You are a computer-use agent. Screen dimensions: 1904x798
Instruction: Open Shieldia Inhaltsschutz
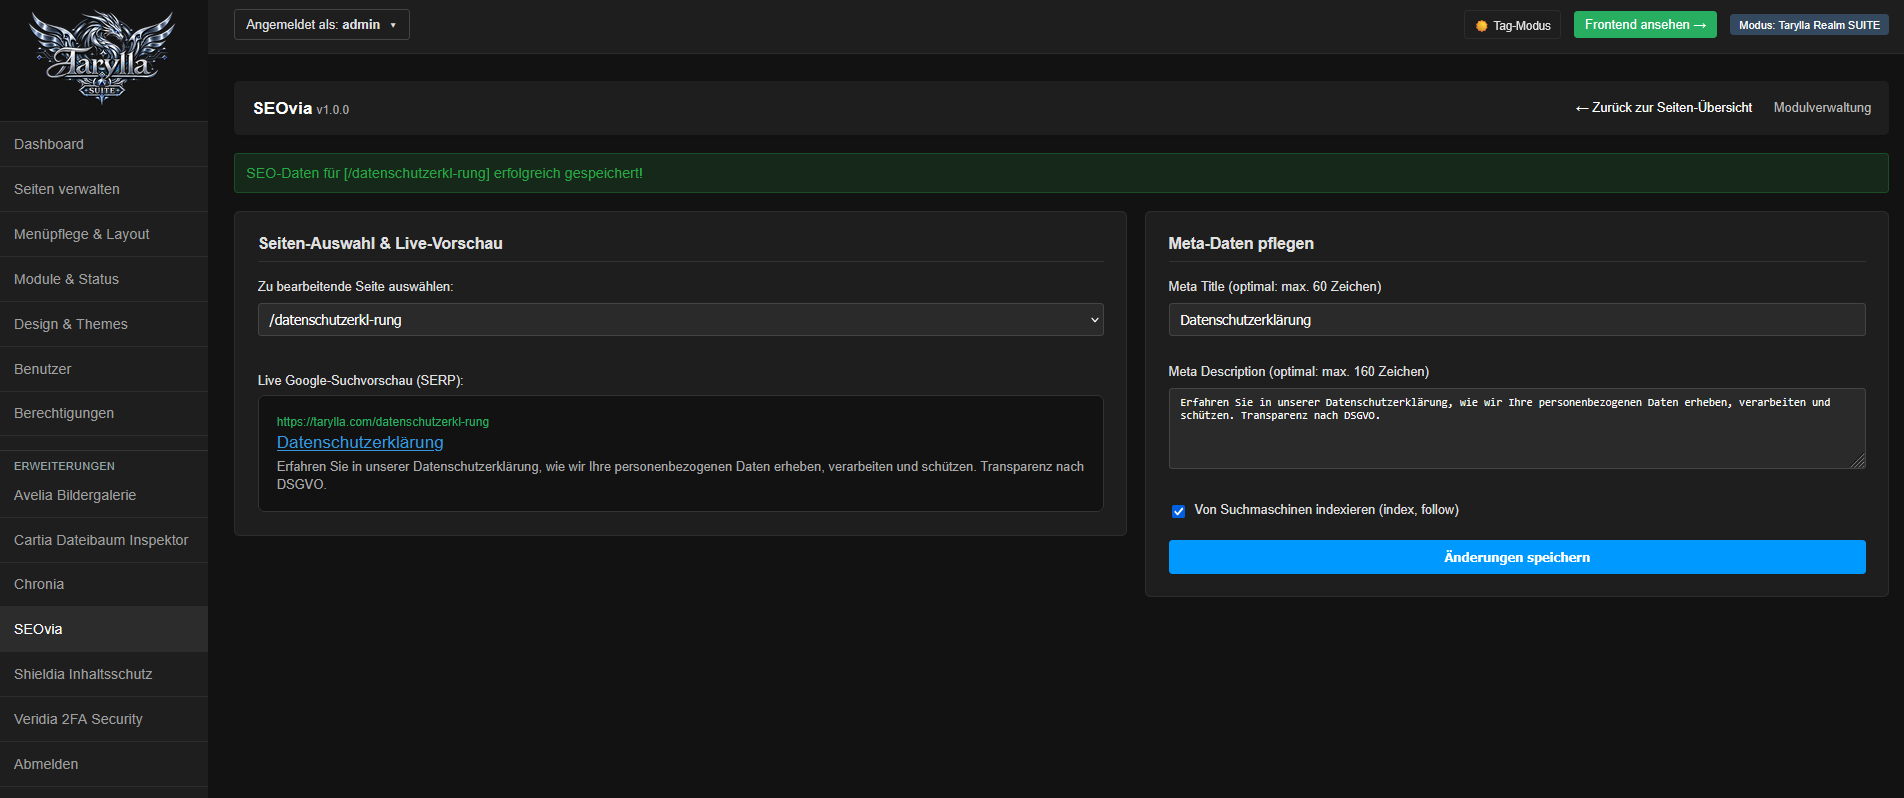104,674
